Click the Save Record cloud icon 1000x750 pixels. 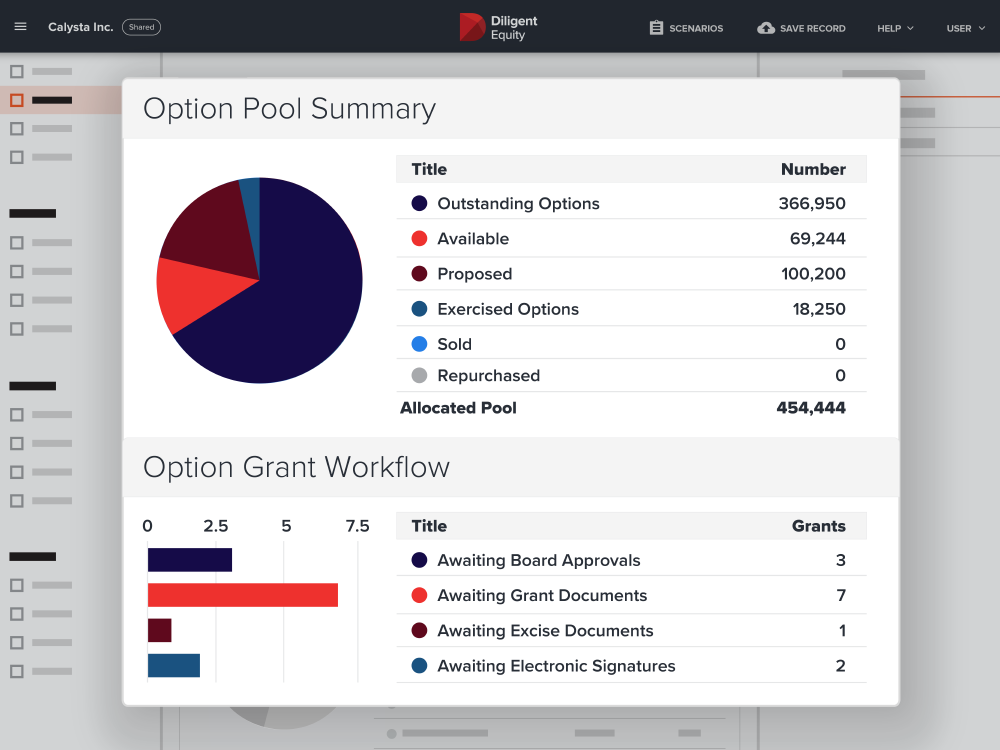(x=766, y=28)
